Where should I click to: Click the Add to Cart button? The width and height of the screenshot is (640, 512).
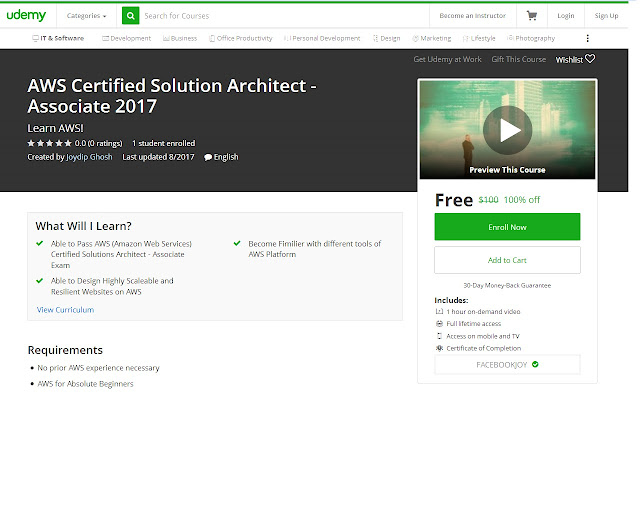pos(507,260)
